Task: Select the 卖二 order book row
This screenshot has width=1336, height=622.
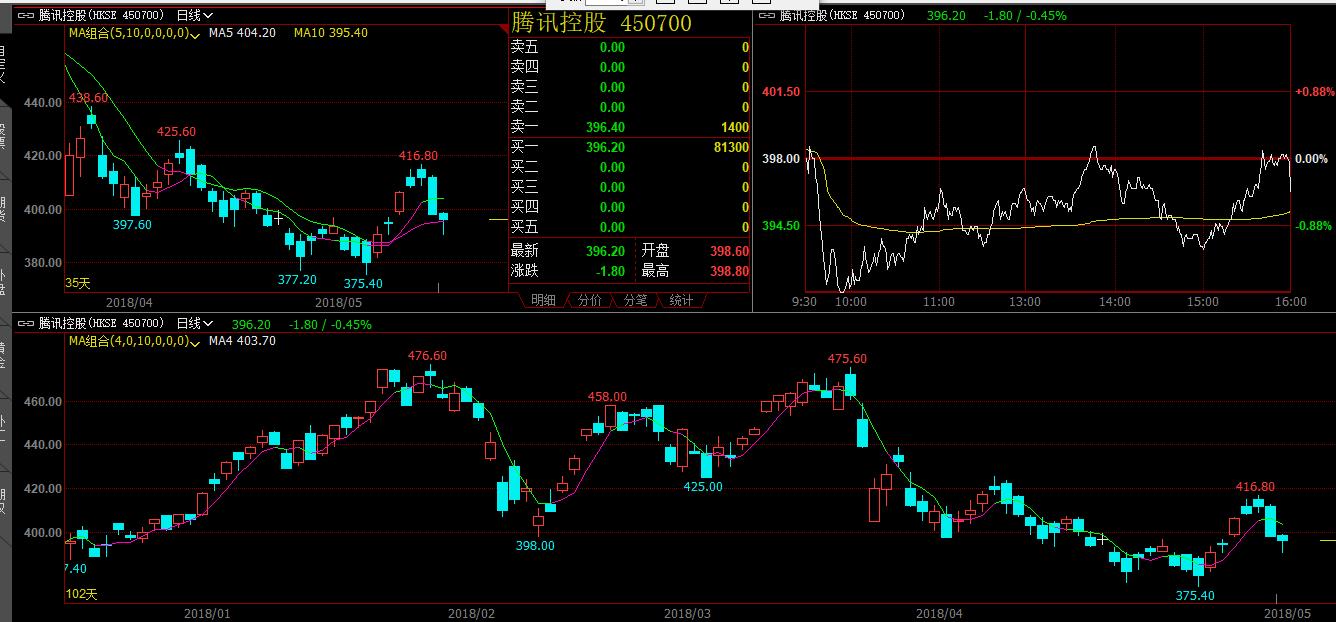Action: pos(630,107)
